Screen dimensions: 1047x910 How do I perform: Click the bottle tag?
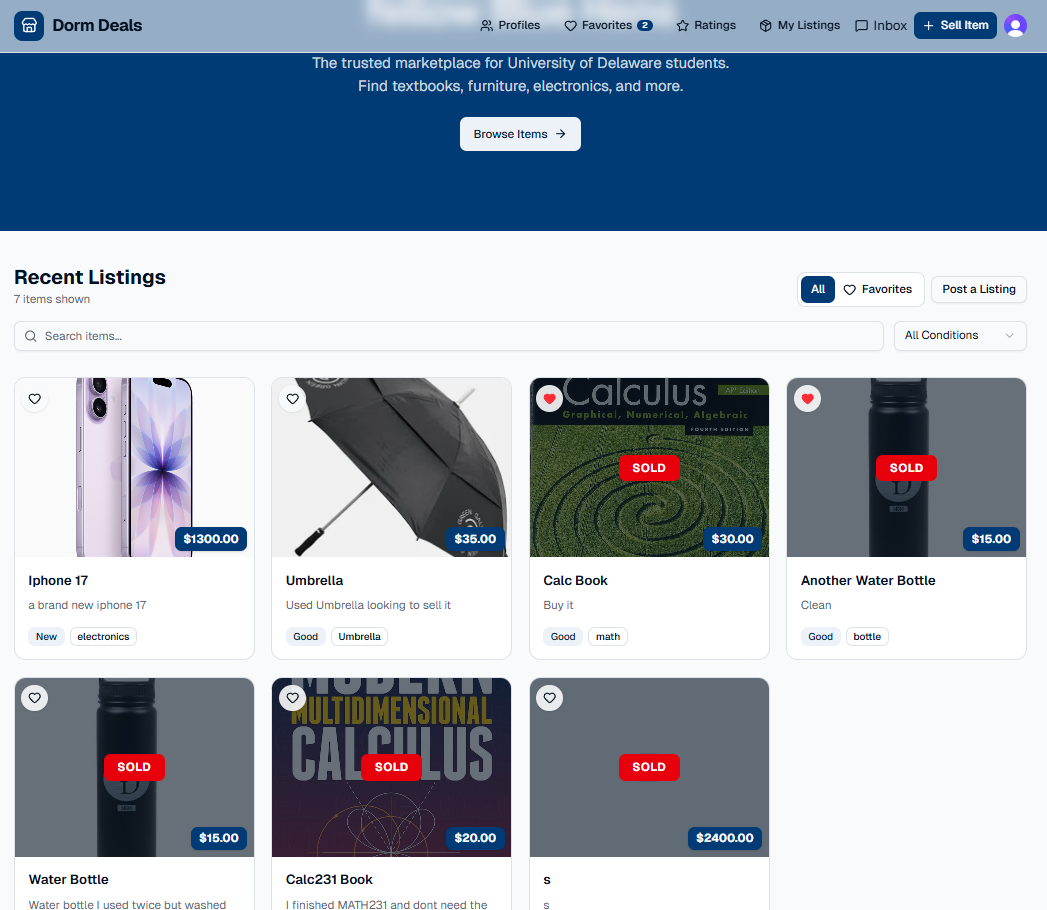pos(867,636)
